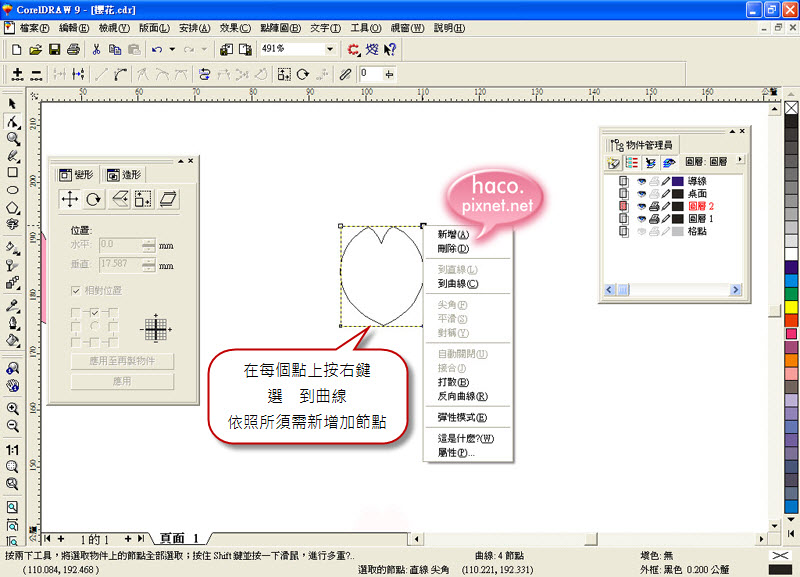The height and width of the screenshot is (577, 800).
Task: Choose 刪除(D) in the context menu
Action: point(453,248)
